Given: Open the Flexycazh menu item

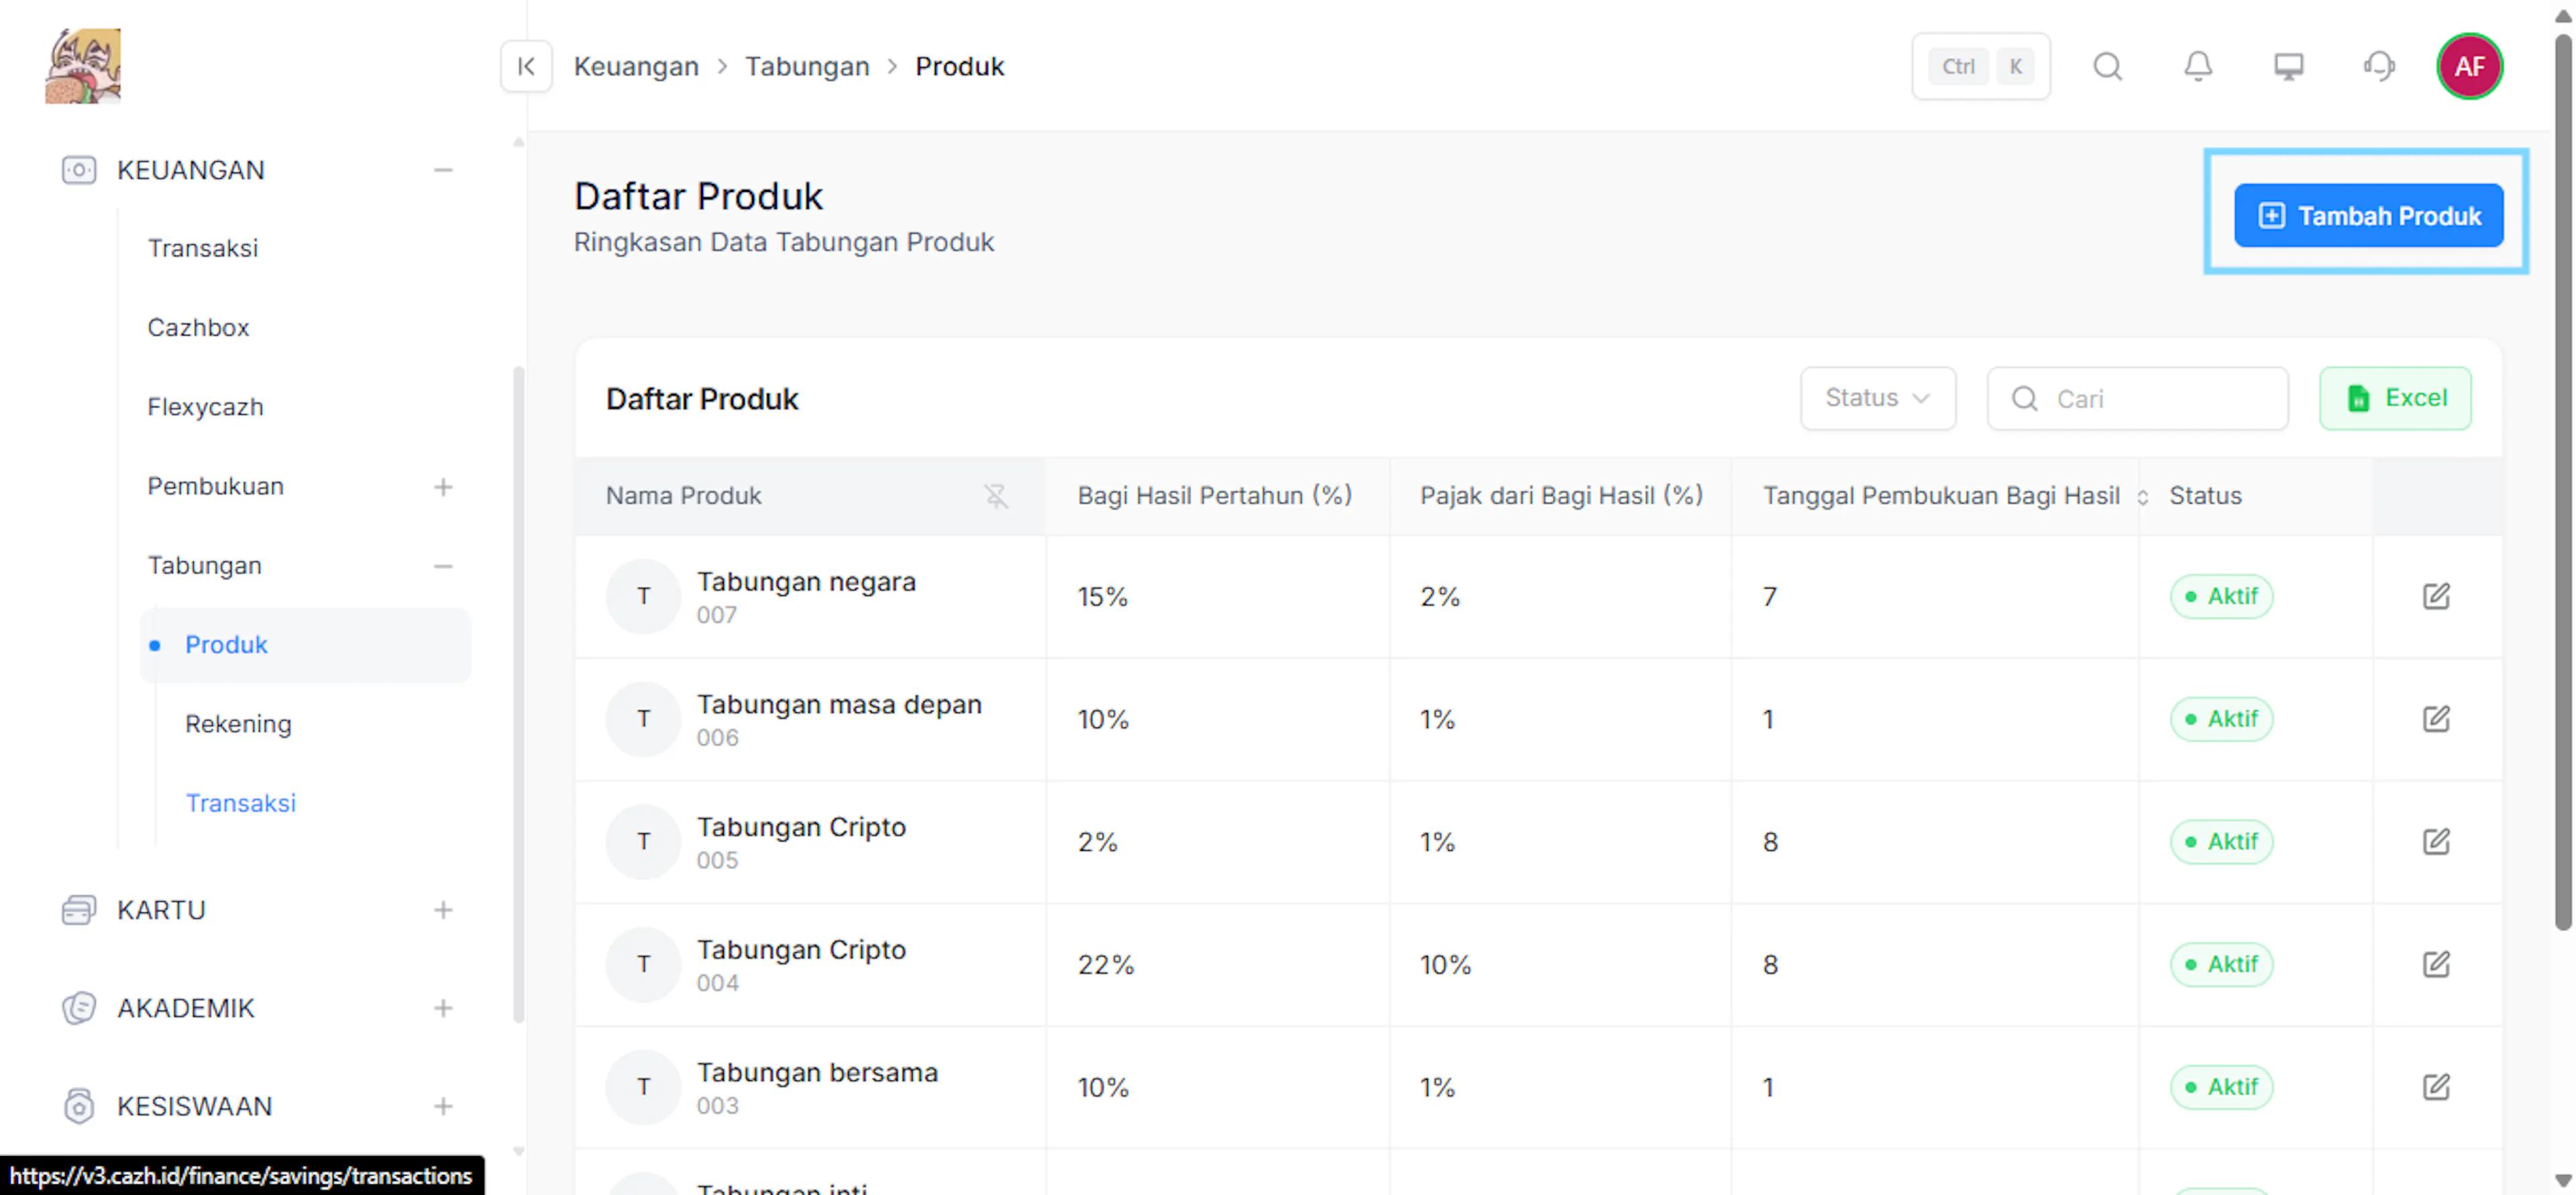Looking at the screenshot, I should point(205,407).
